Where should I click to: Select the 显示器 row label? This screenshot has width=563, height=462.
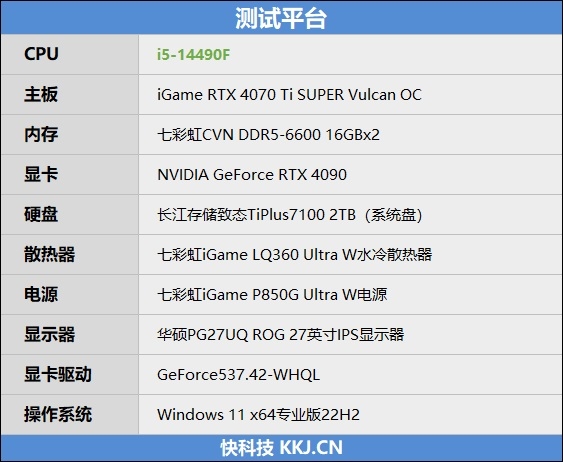click(x=50, y=334)
